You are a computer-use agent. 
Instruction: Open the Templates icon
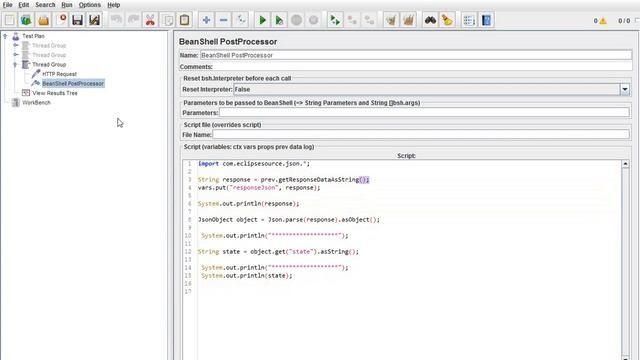click(x=27, y=20)
